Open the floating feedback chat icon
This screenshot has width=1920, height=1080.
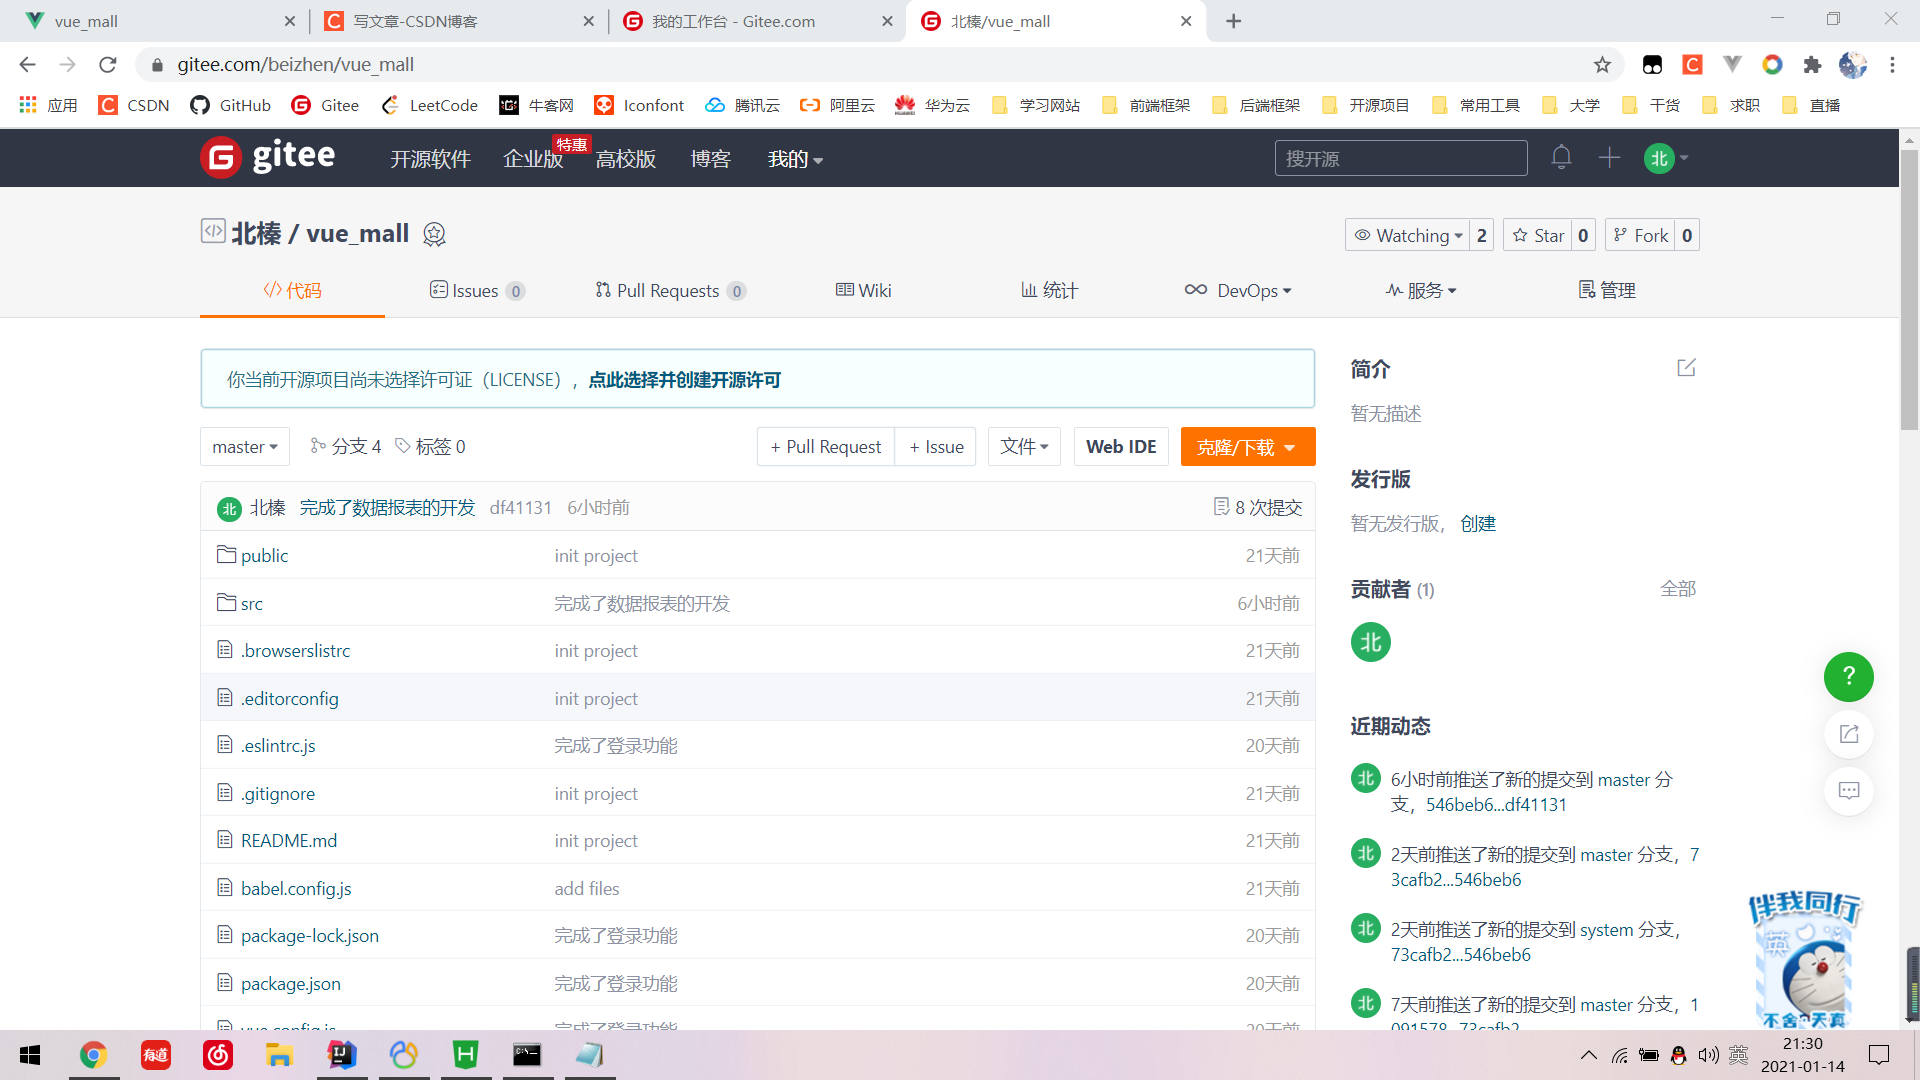(1848, 791)
